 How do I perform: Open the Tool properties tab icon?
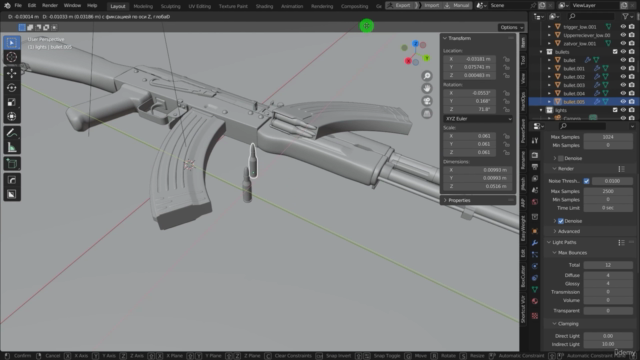(x=535, y=141)
